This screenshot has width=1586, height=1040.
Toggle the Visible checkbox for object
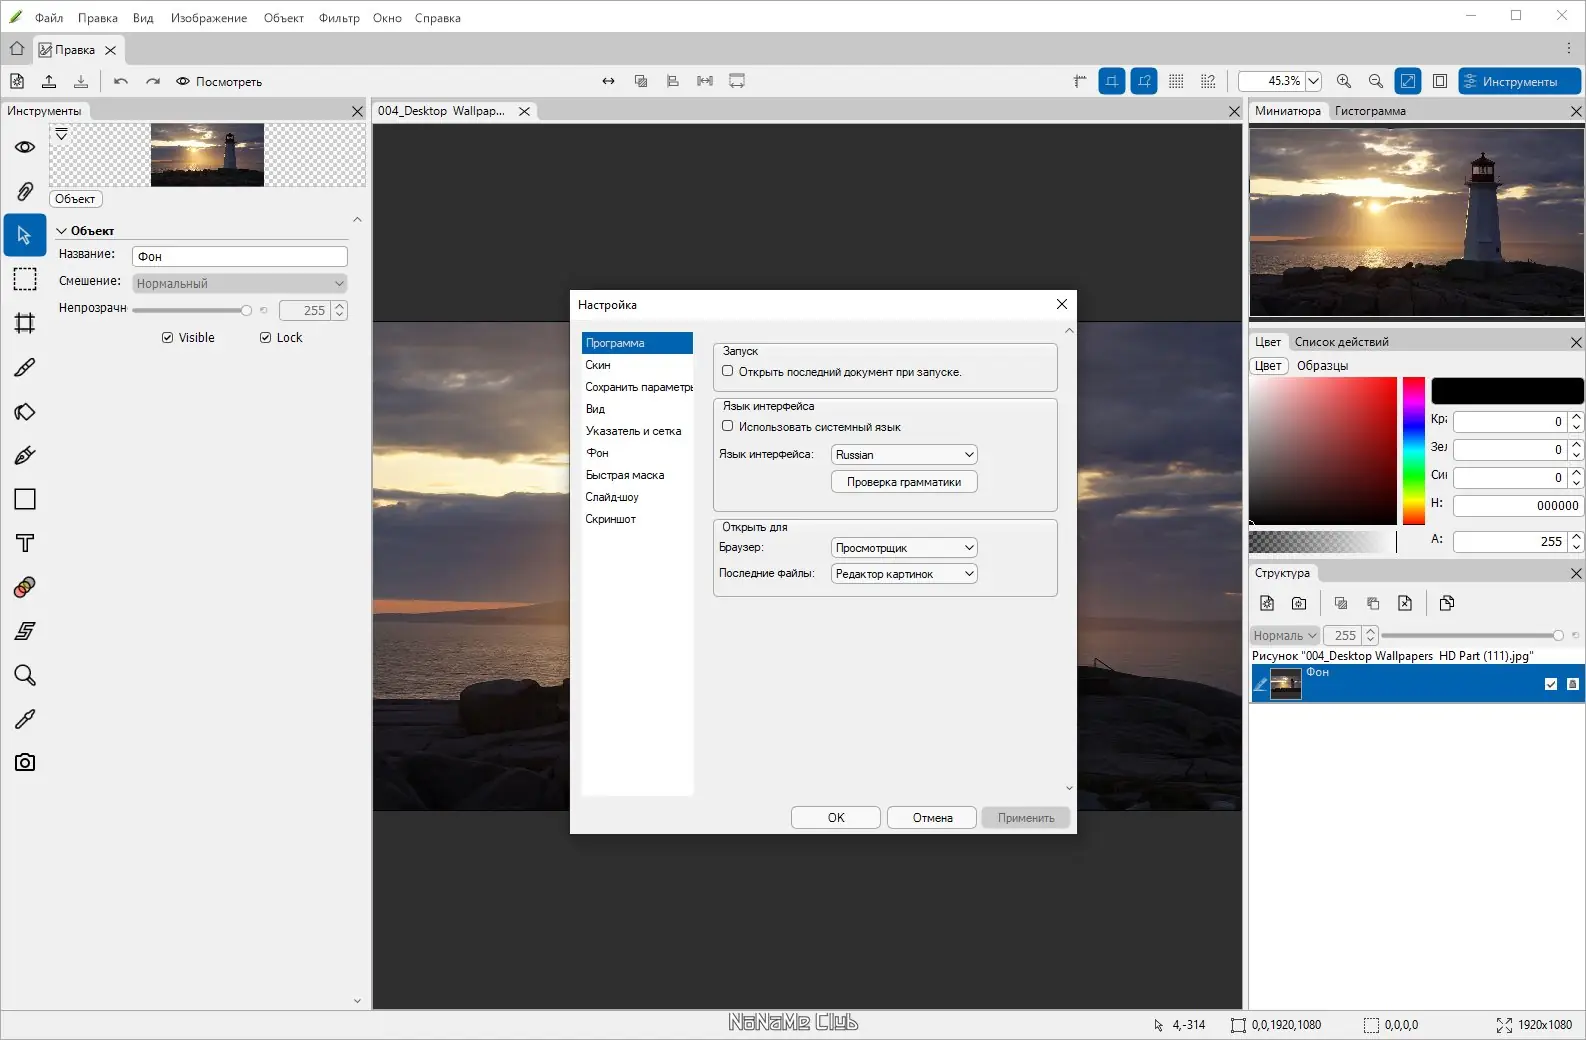[168, 338]
